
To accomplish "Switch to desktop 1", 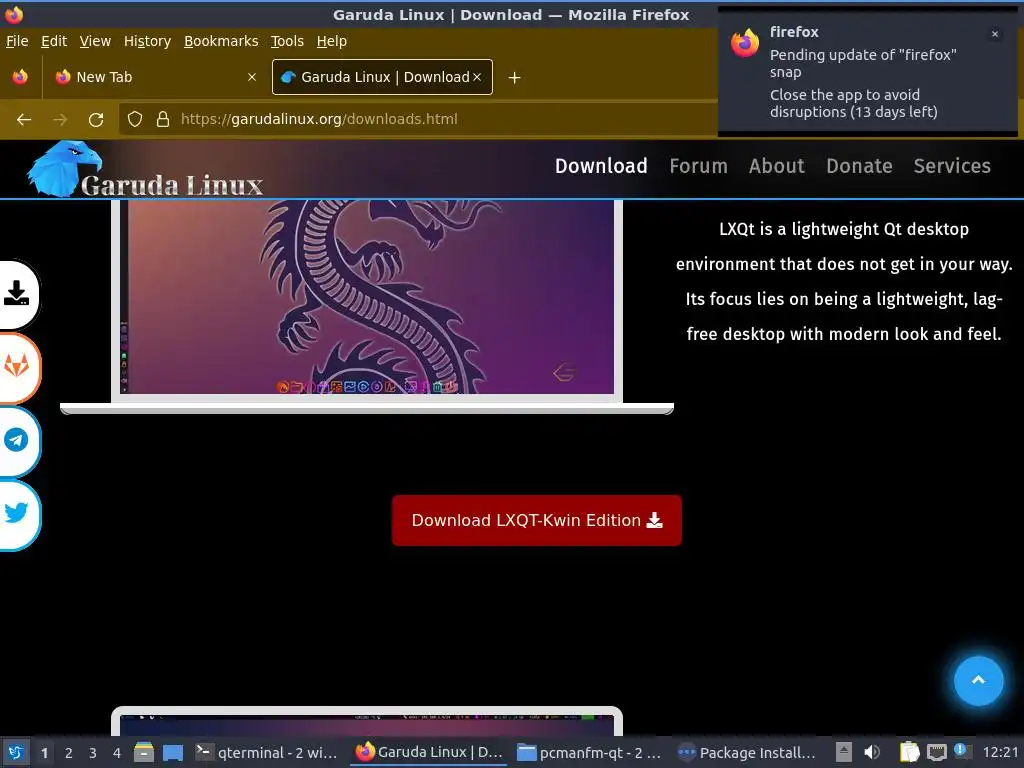I will (44, 753).
